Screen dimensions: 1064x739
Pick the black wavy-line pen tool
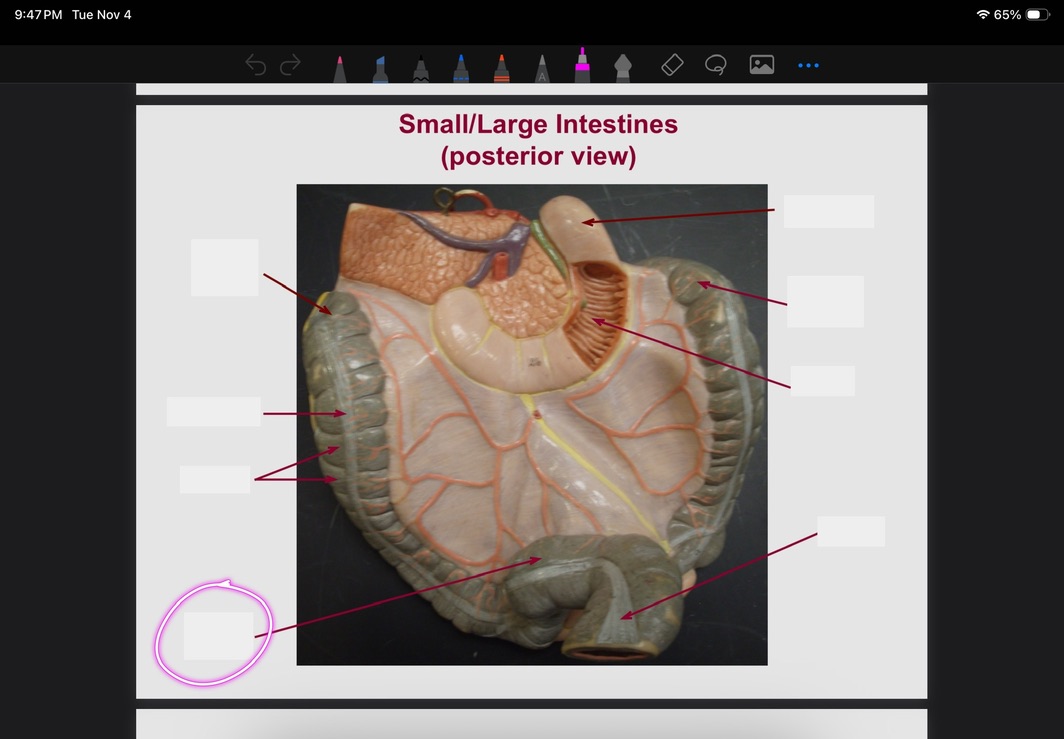point(421,68)
